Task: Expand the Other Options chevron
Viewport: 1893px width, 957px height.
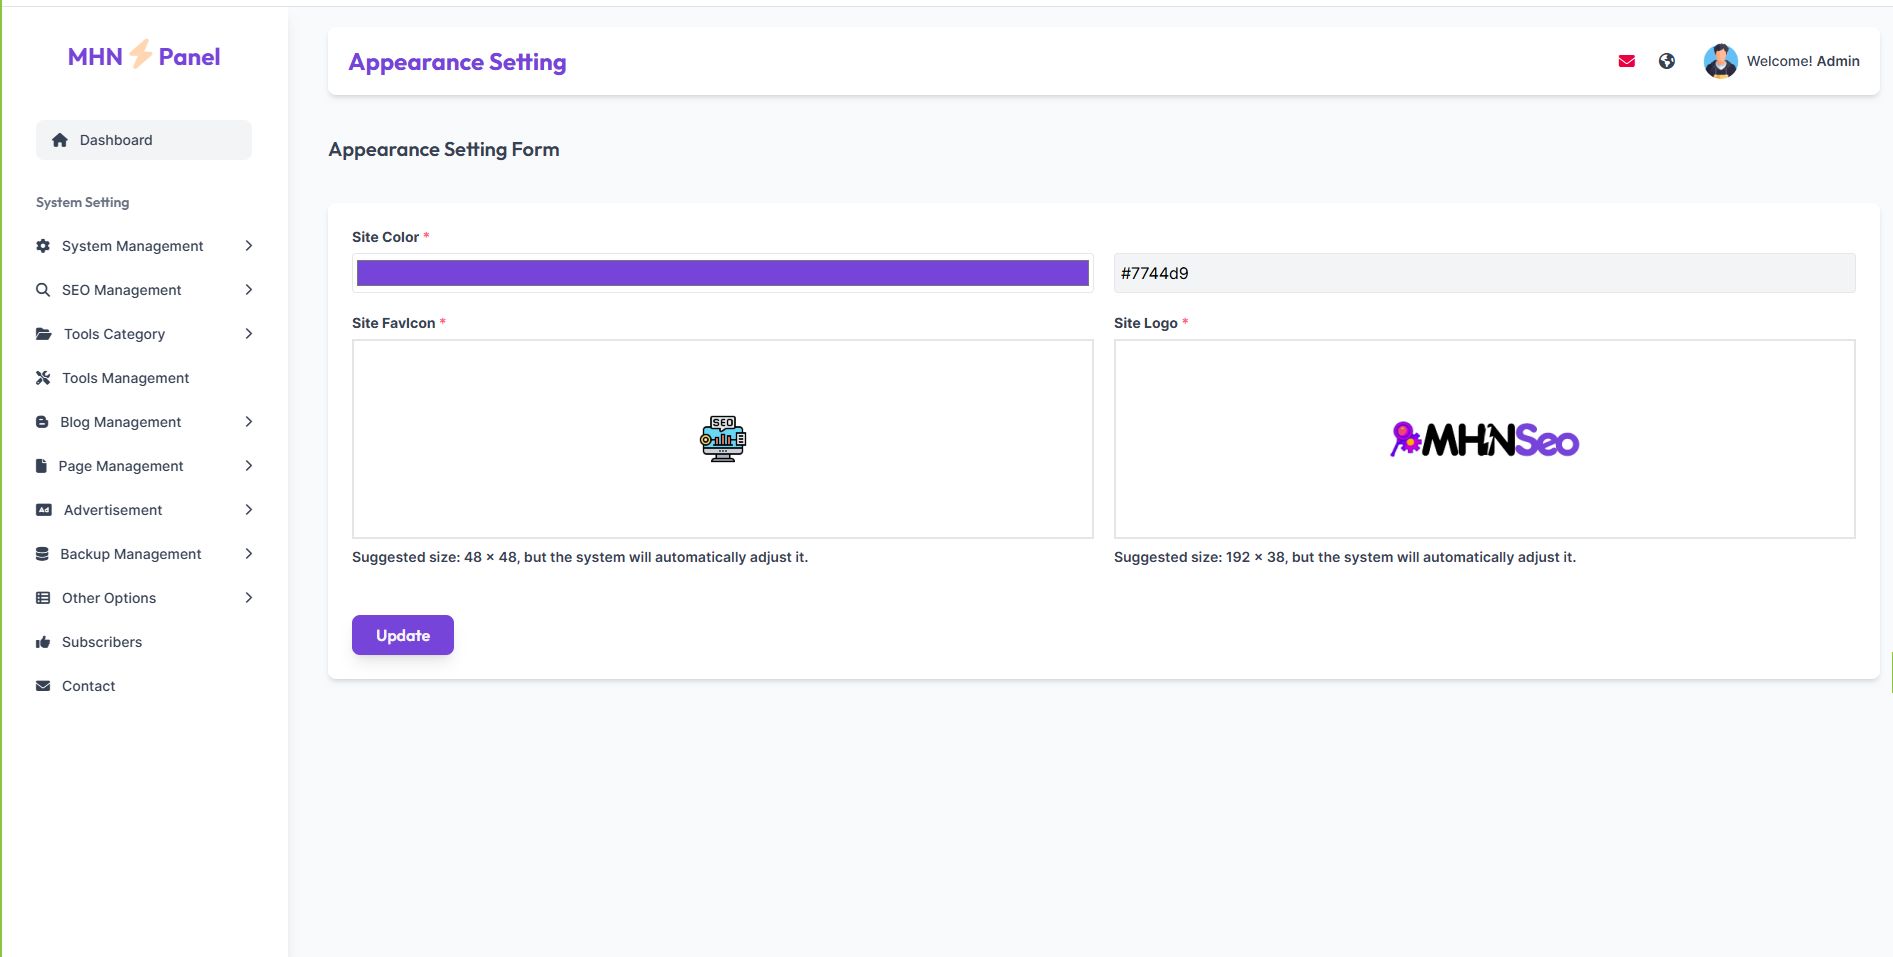Action: pyautogui.click(x=249, y=598)
